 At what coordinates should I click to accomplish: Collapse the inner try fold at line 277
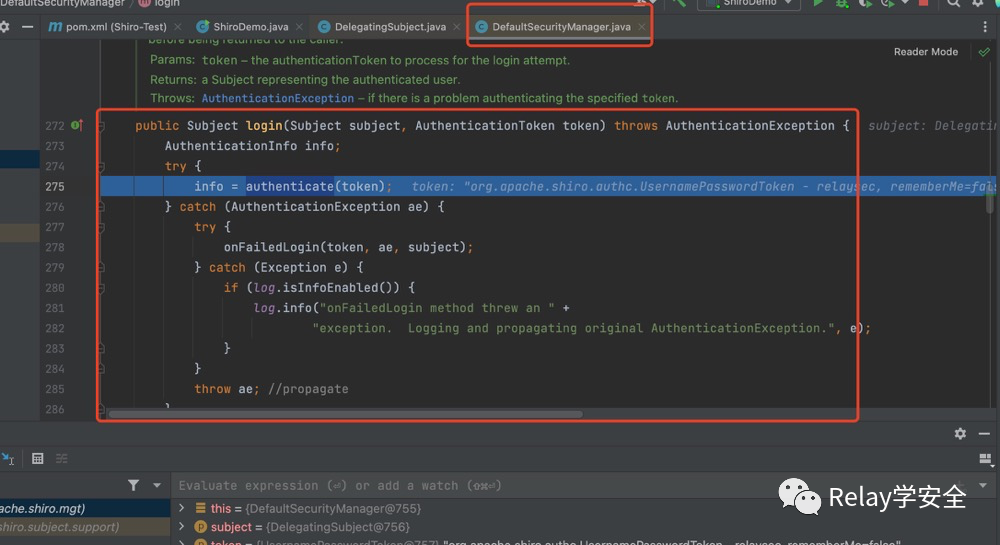(101, 228)
